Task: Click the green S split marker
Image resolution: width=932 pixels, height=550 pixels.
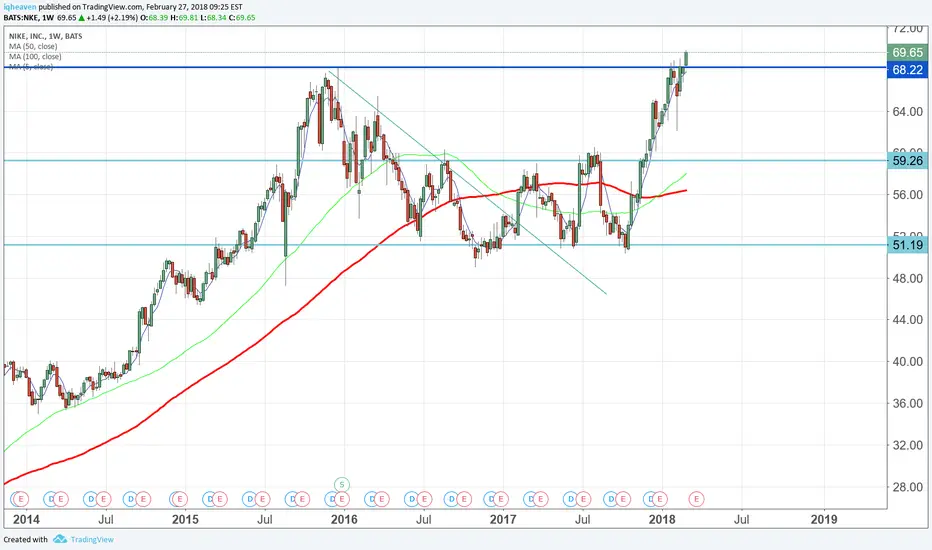Action: [342, 485]
